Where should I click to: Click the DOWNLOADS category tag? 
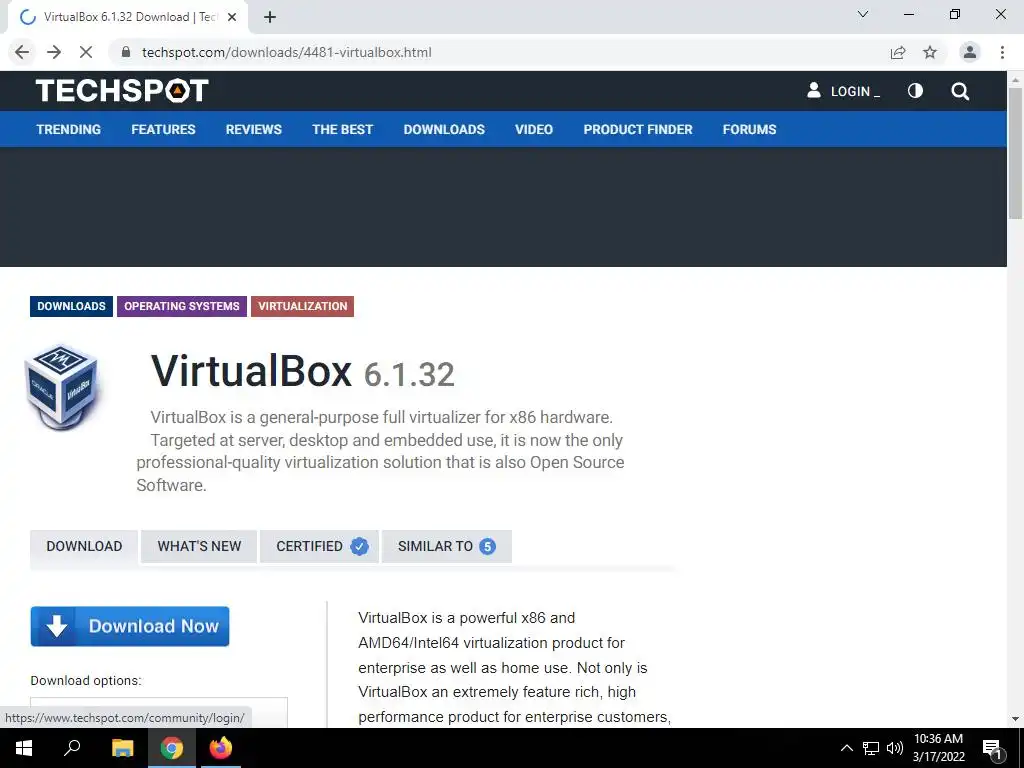tap(71, 306)
